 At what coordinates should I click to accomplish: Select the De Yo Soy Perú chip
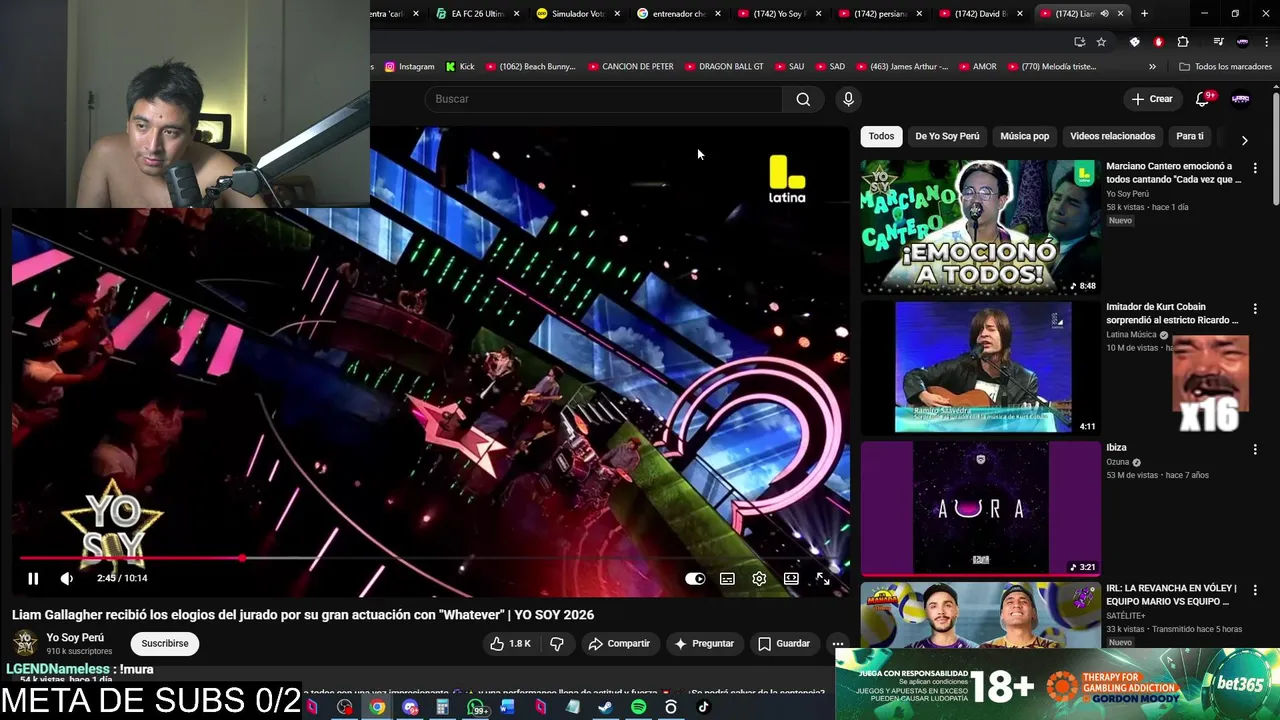[x=947, y=136]
